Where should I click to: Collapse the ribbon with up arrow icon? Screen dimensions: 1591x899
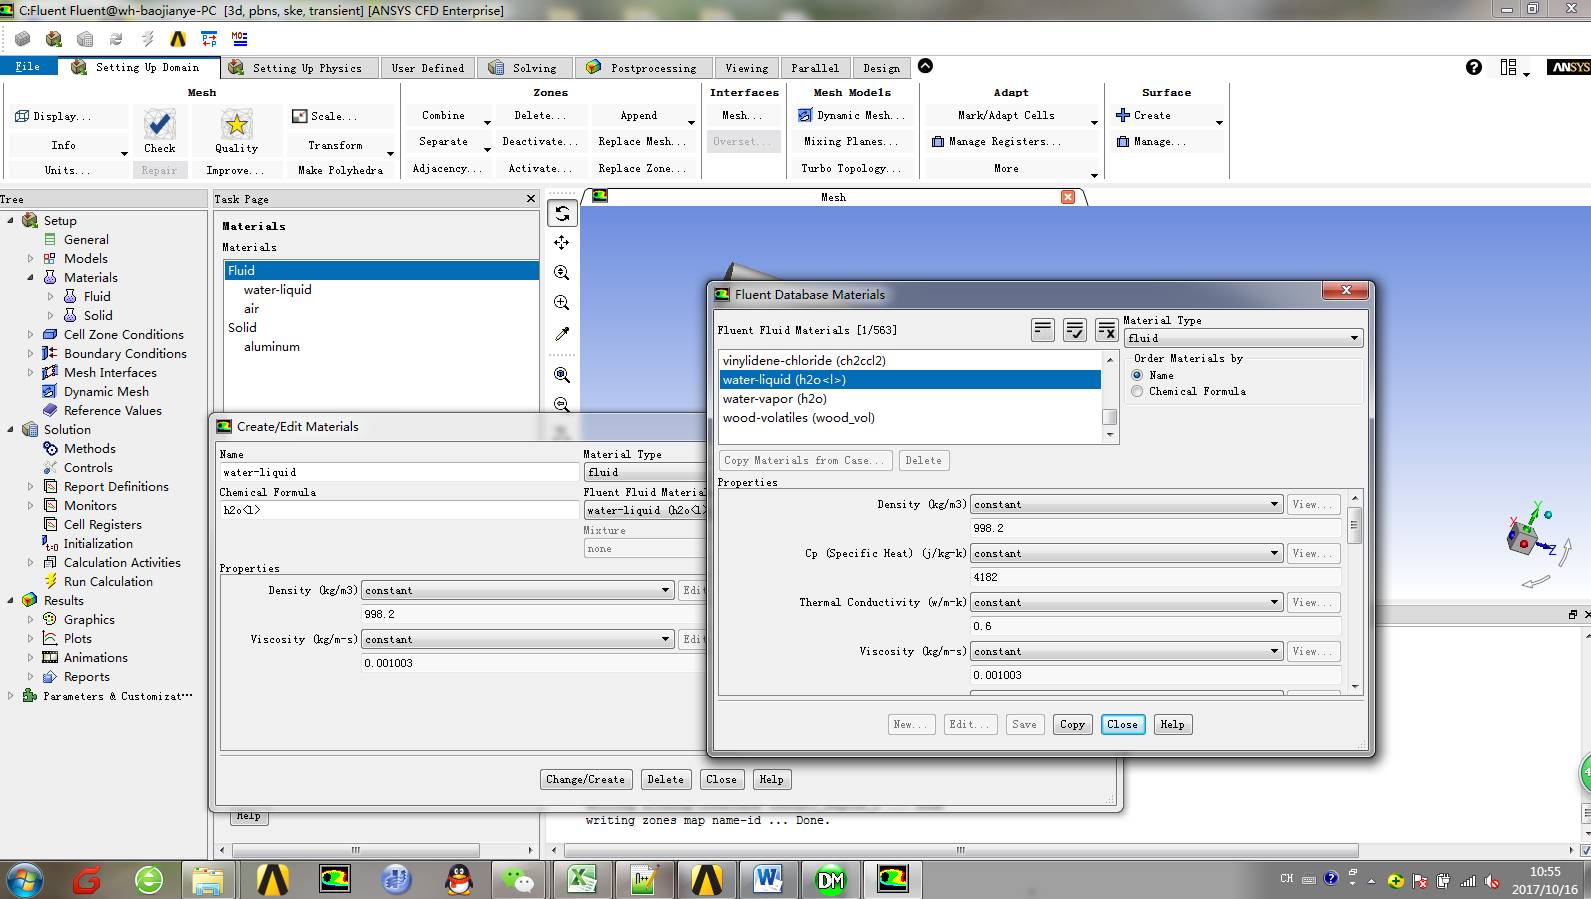[x=925, y=66]
